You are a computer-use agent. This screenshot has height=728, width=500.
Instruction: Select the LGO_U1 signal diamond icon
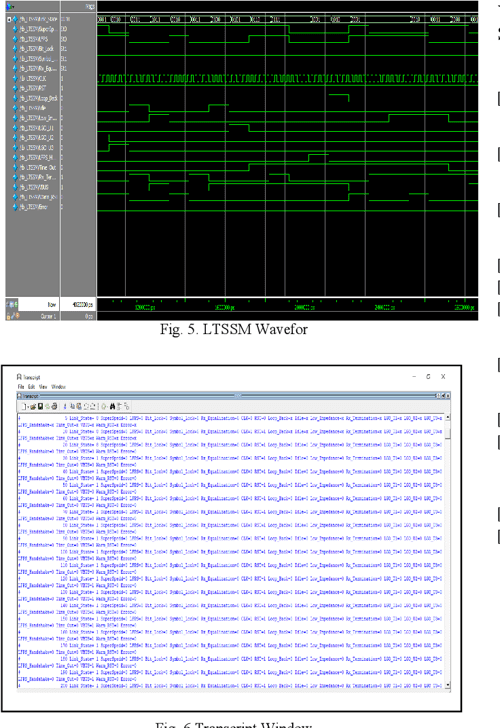tap(15, 128)
